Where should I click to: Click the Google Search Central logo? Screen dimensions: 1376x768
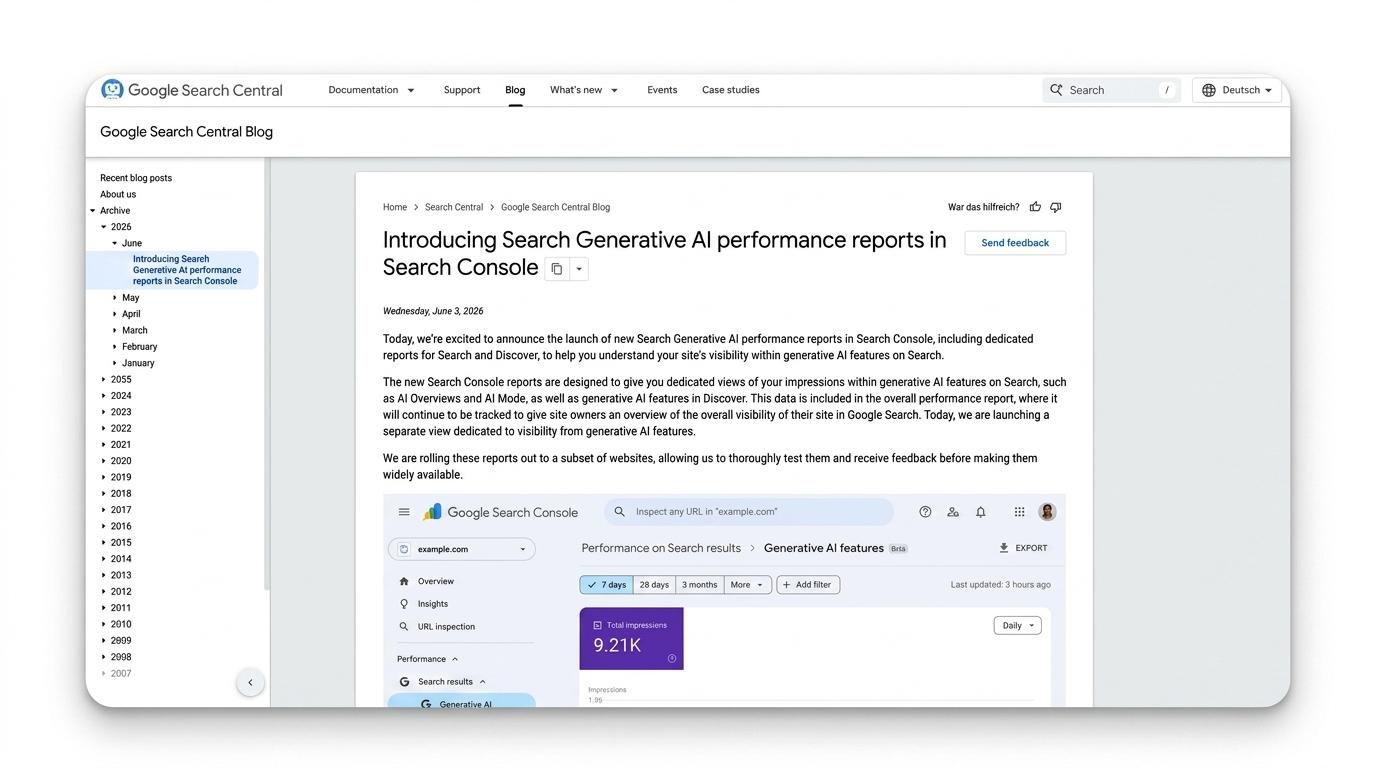point(192,90)
